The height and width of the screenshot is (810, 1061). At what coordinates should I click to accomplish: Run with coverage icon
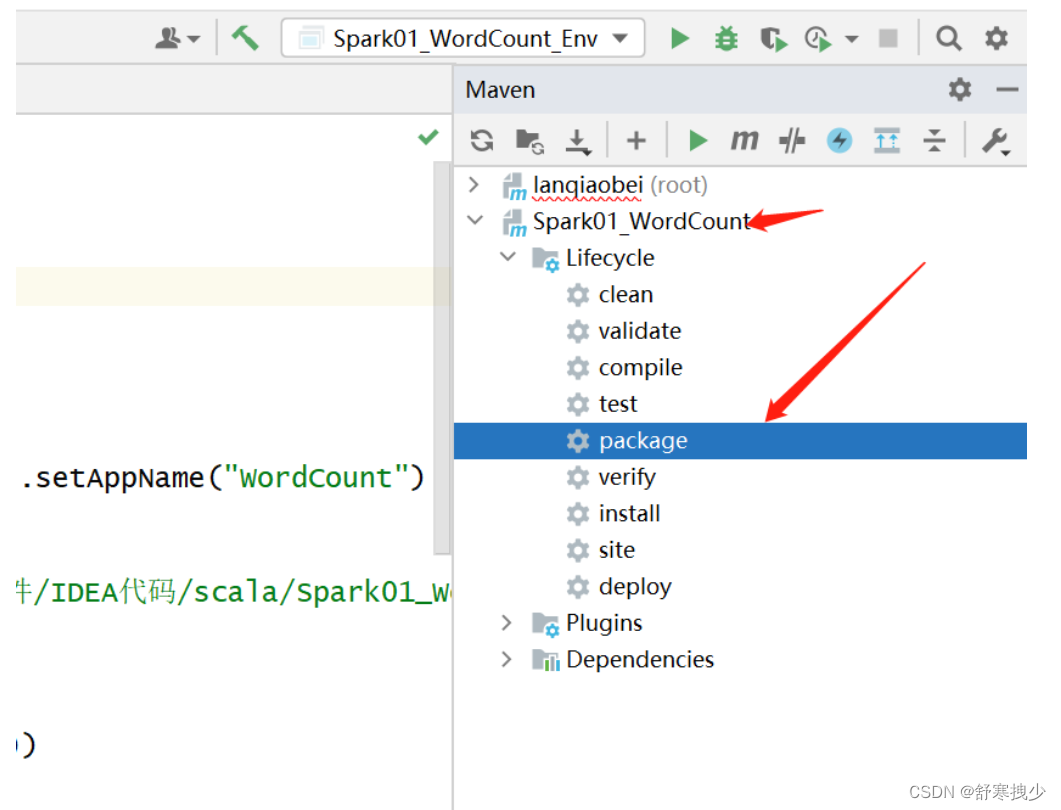[773, 39]
